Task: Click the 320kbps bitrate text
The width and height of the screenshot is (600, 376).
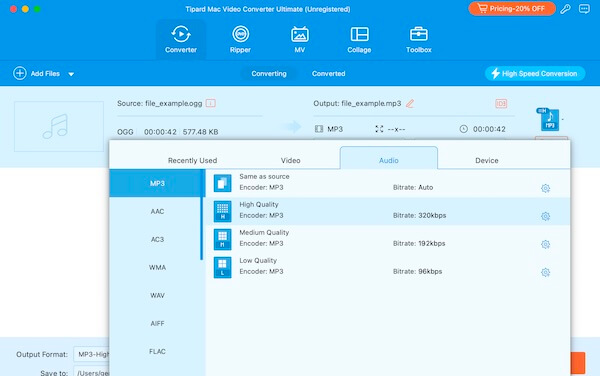Action: (x=432, y=215)
